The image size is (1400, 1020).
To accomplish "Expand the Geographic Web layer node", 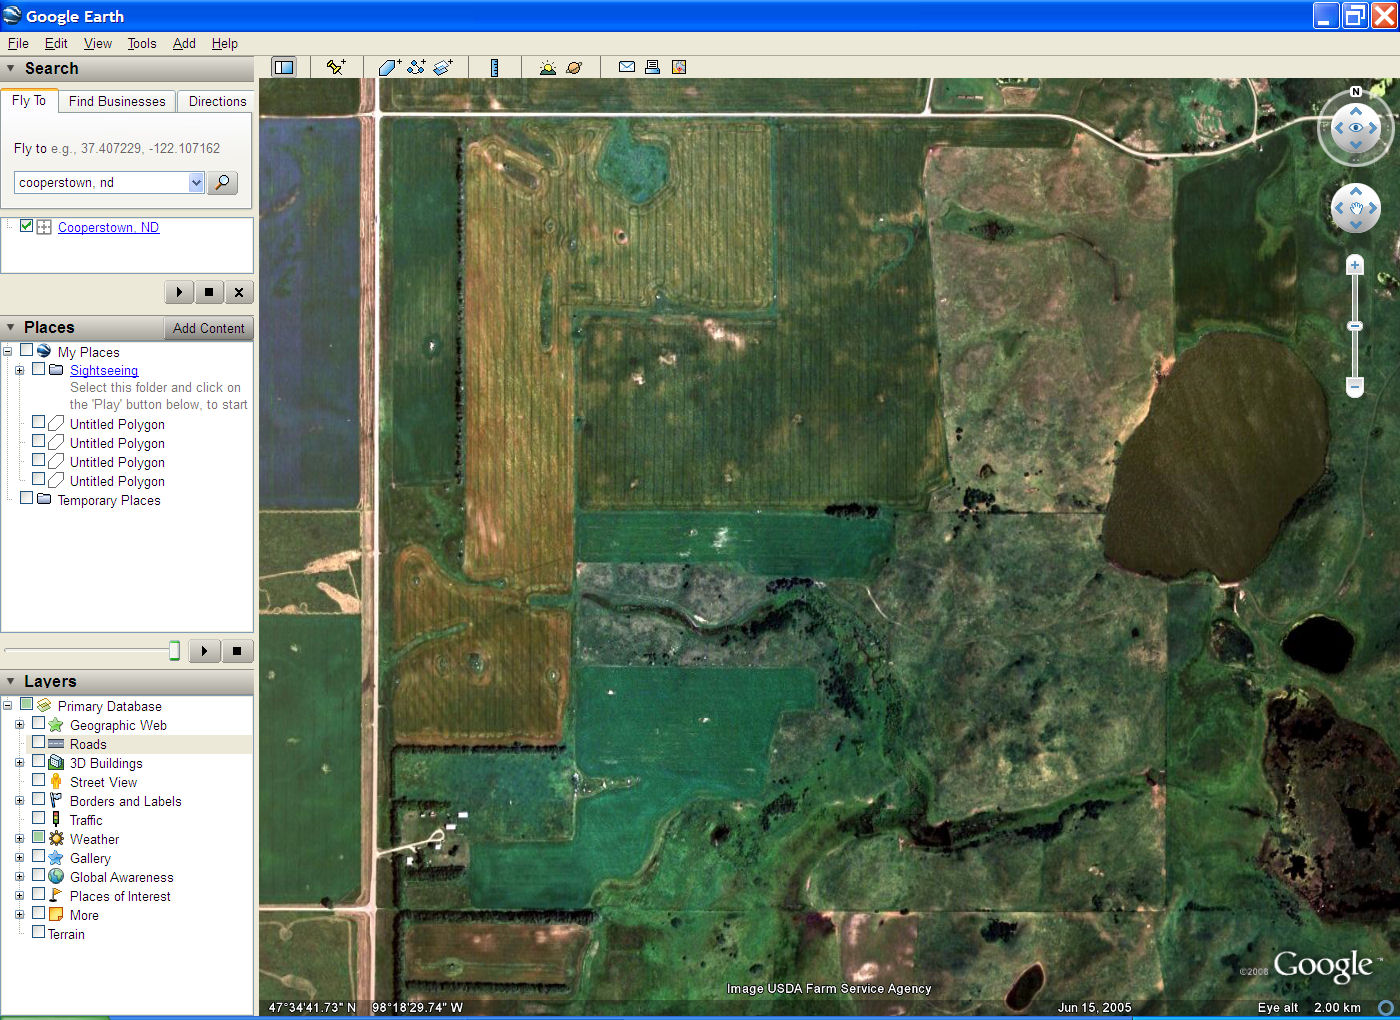I will (x=19, y=725).
